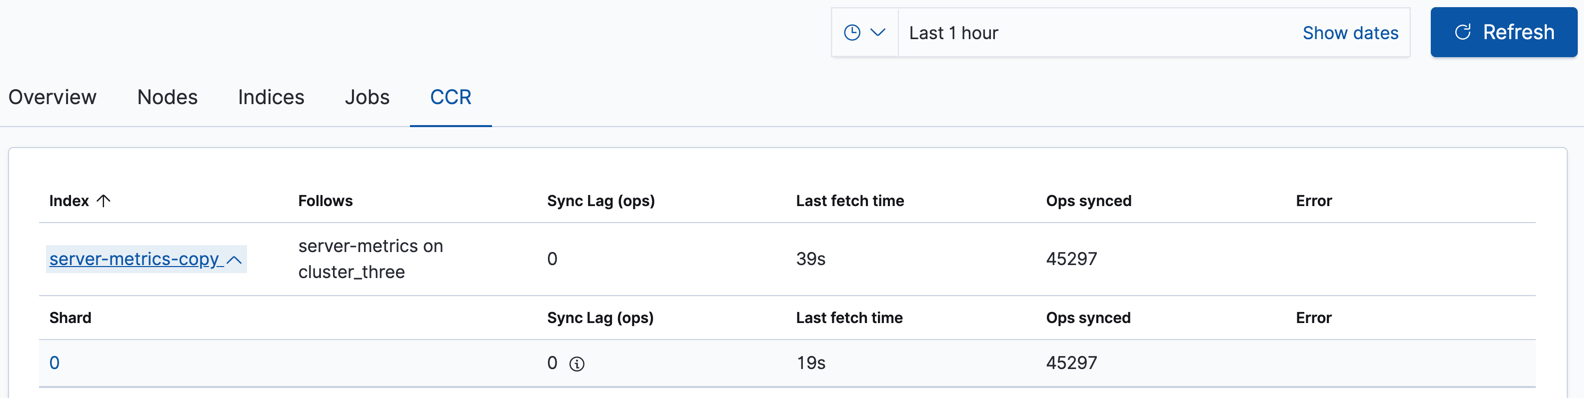Click the Sync Lag (ops) top header

601,201
